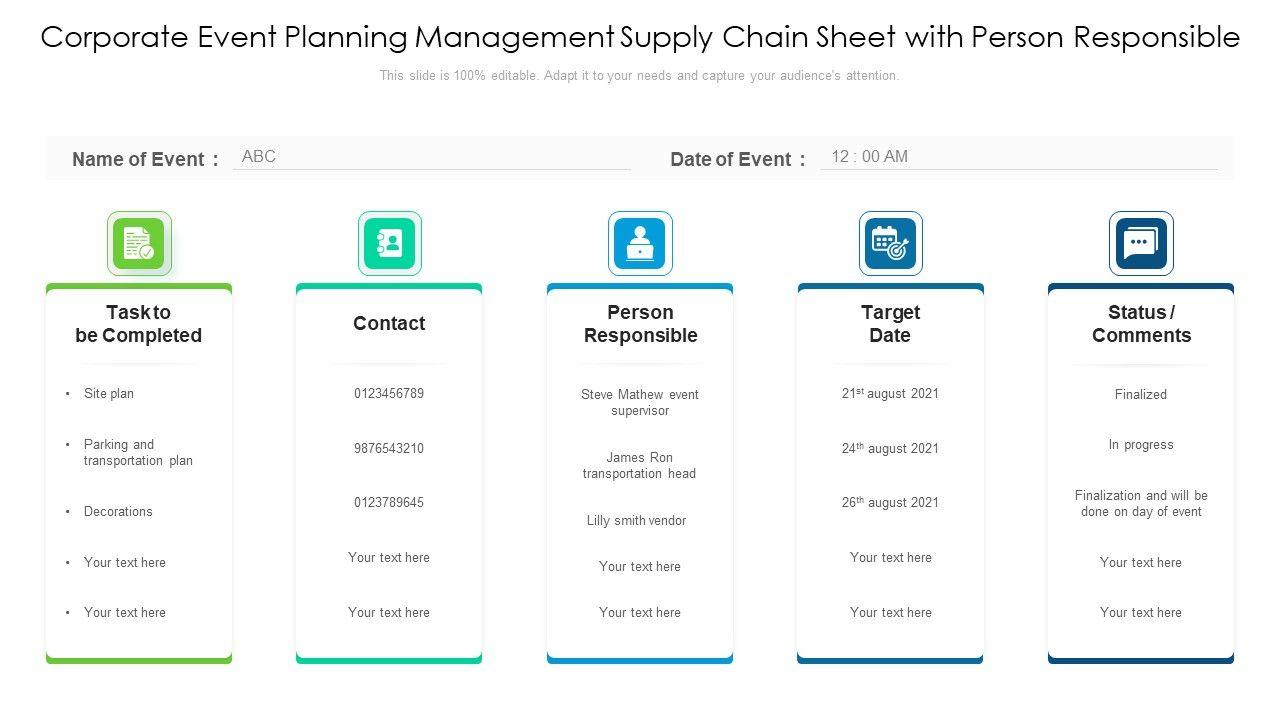Click the Status Comments chat bubble icon
The image size is (1280, 720).
pyautogui.click(x=1141, y=243)
